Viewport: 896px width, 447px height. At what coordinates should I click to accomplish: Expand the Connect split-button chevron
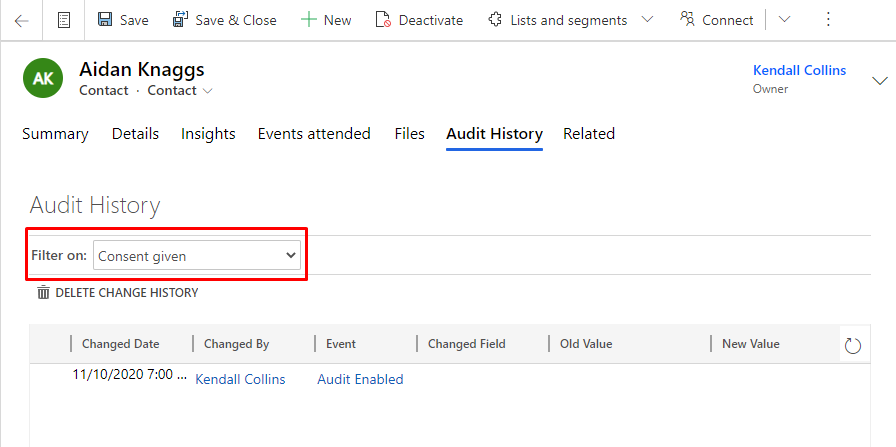tap(785, 20)
